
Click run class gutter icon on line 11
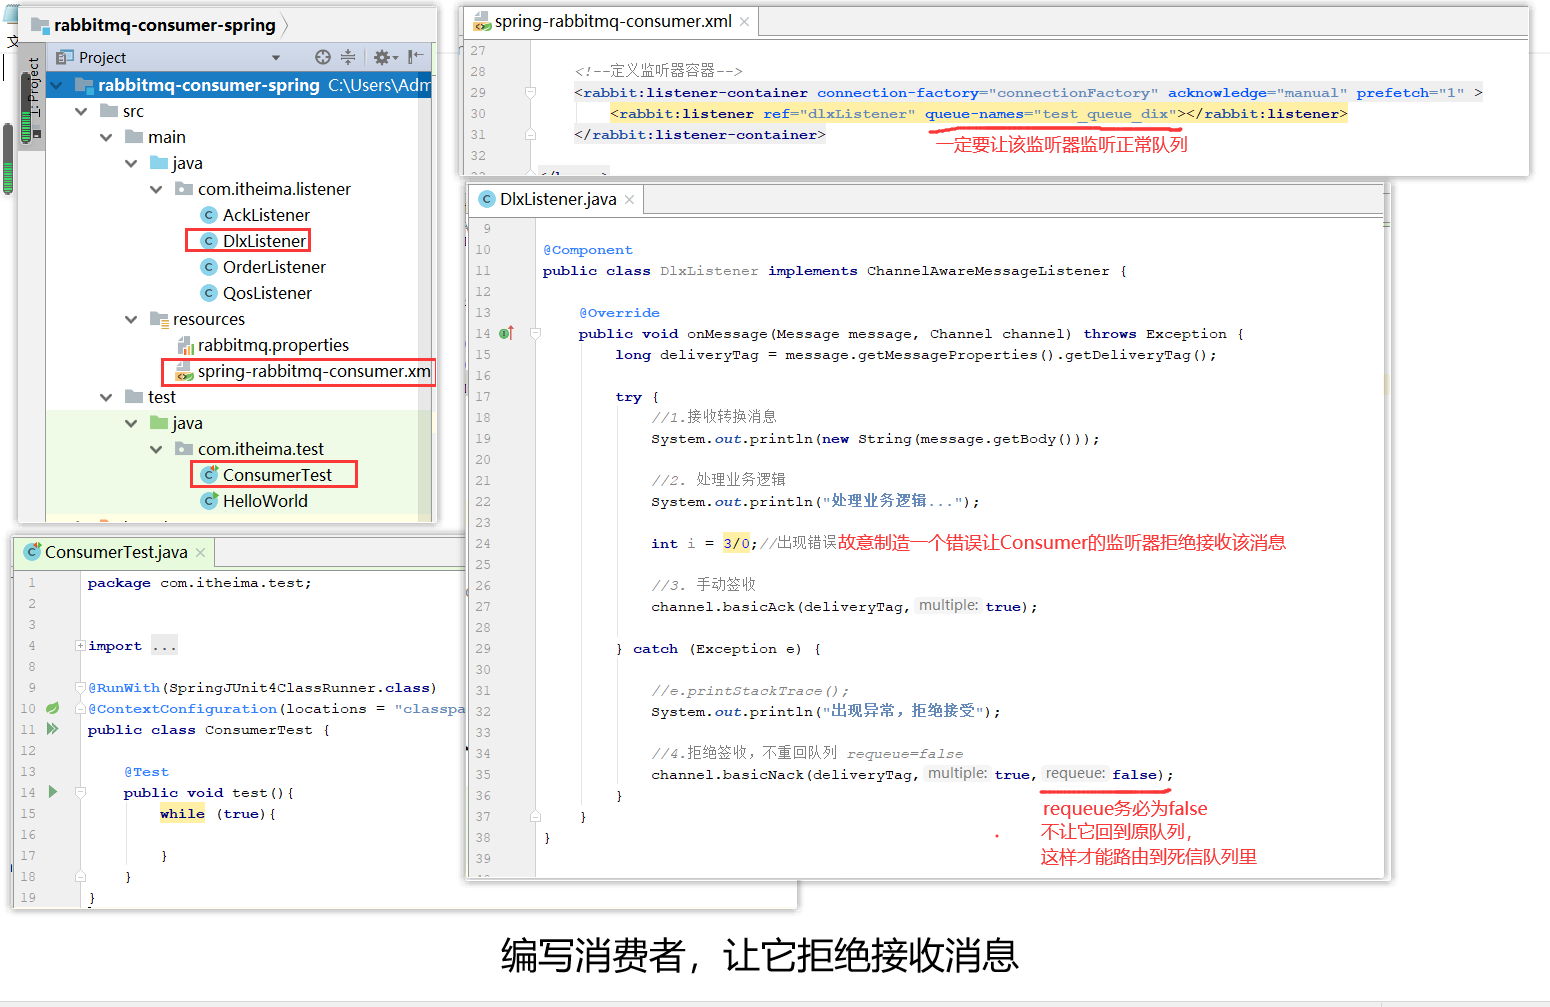pyautogui.click(x=52, y=729)
